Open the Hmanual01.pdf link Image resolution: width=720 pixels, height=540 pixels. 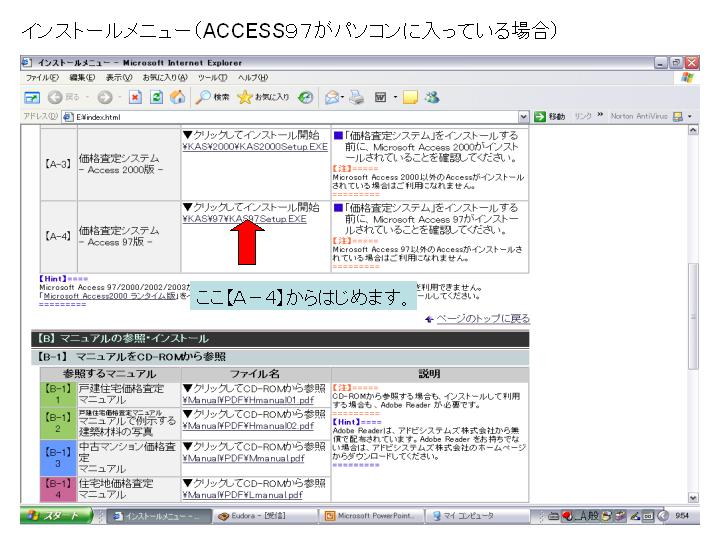[248, 400]
